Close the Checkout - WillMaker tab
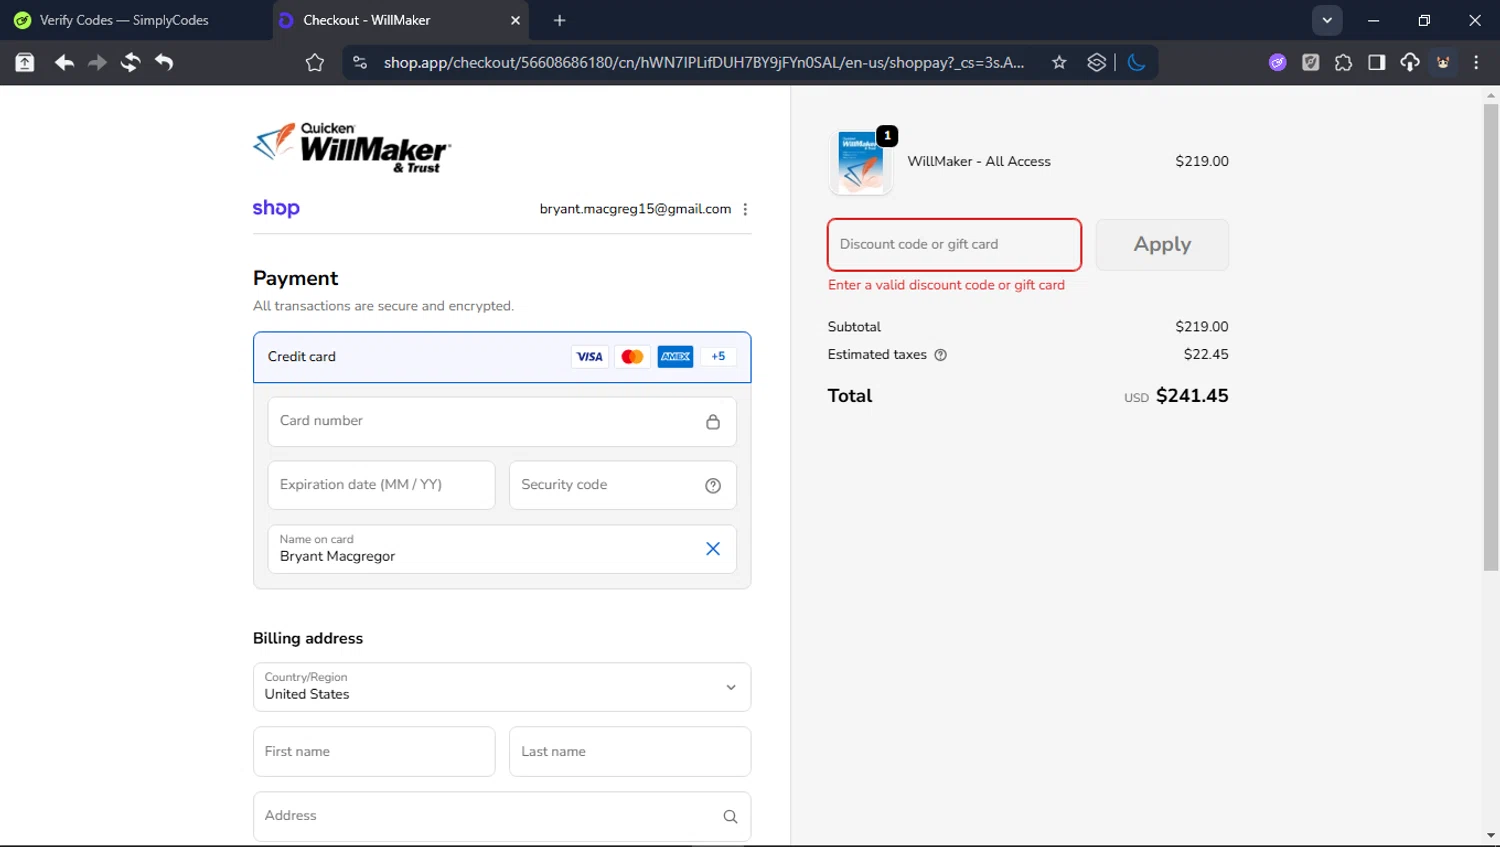 tap(515, 20)
